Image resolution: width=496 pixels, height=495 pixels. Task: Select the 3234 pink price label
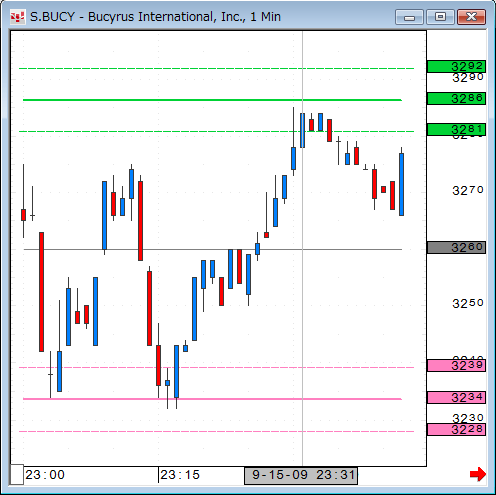[456, 397]
